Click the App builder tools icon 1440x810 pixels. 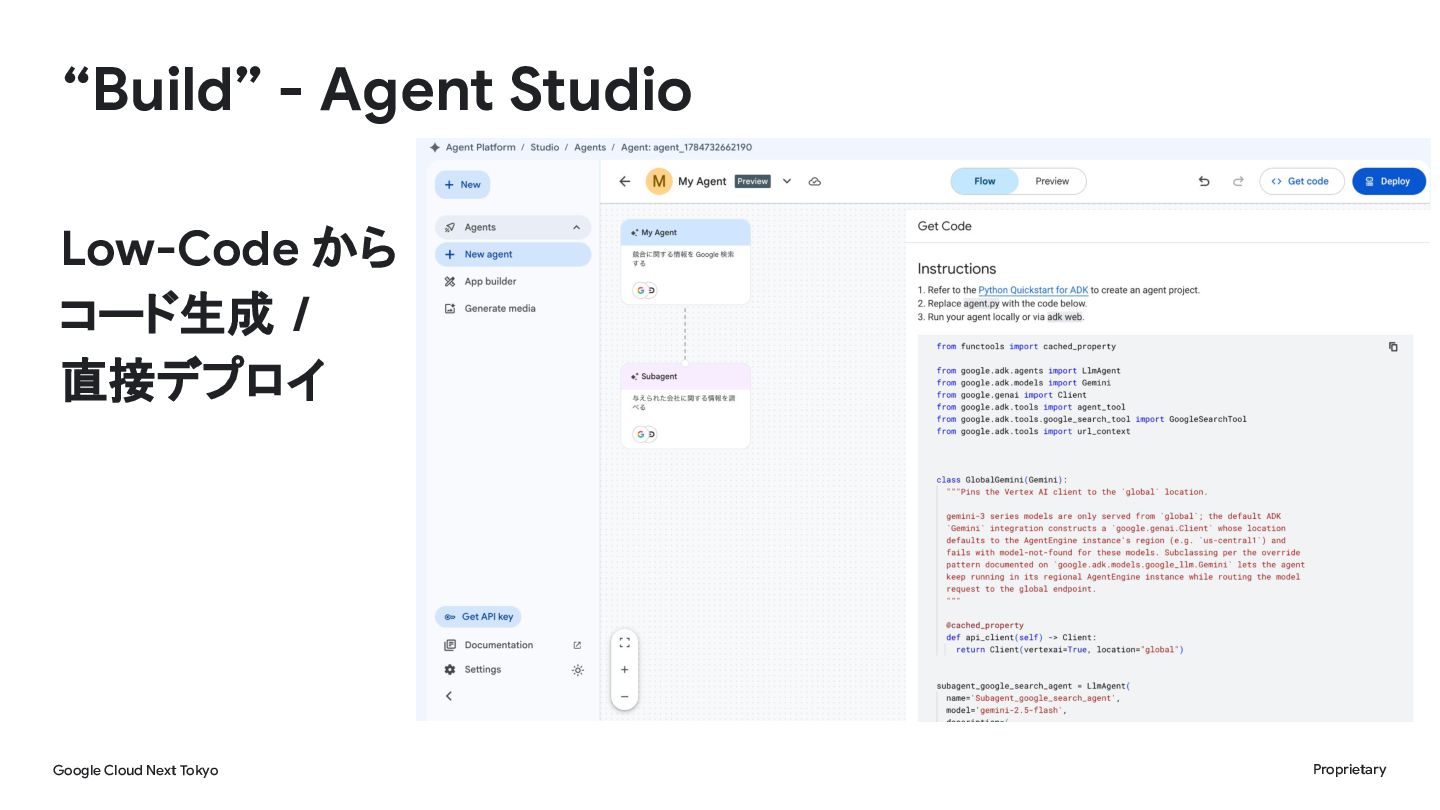(450, 282)
